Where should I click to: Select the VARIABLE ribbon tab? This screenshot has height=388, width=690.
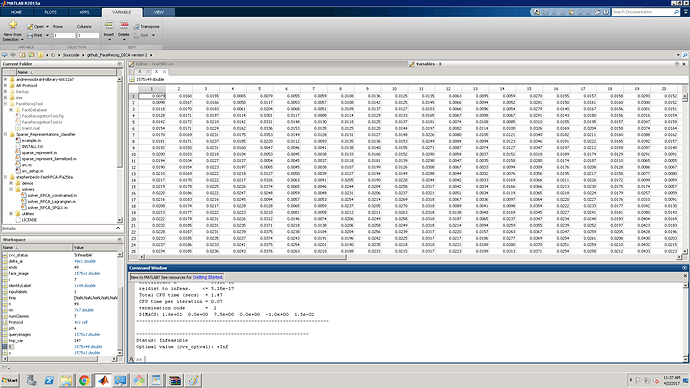122,12
